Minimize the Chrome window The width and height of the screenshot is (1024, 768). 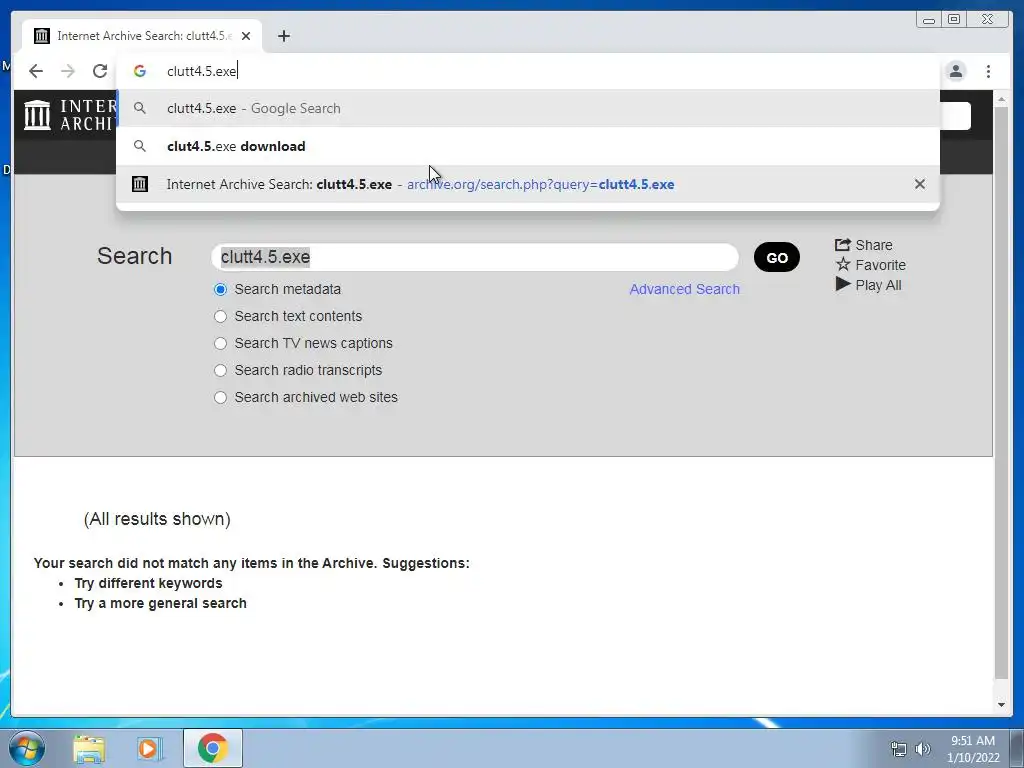click(929, 20)
